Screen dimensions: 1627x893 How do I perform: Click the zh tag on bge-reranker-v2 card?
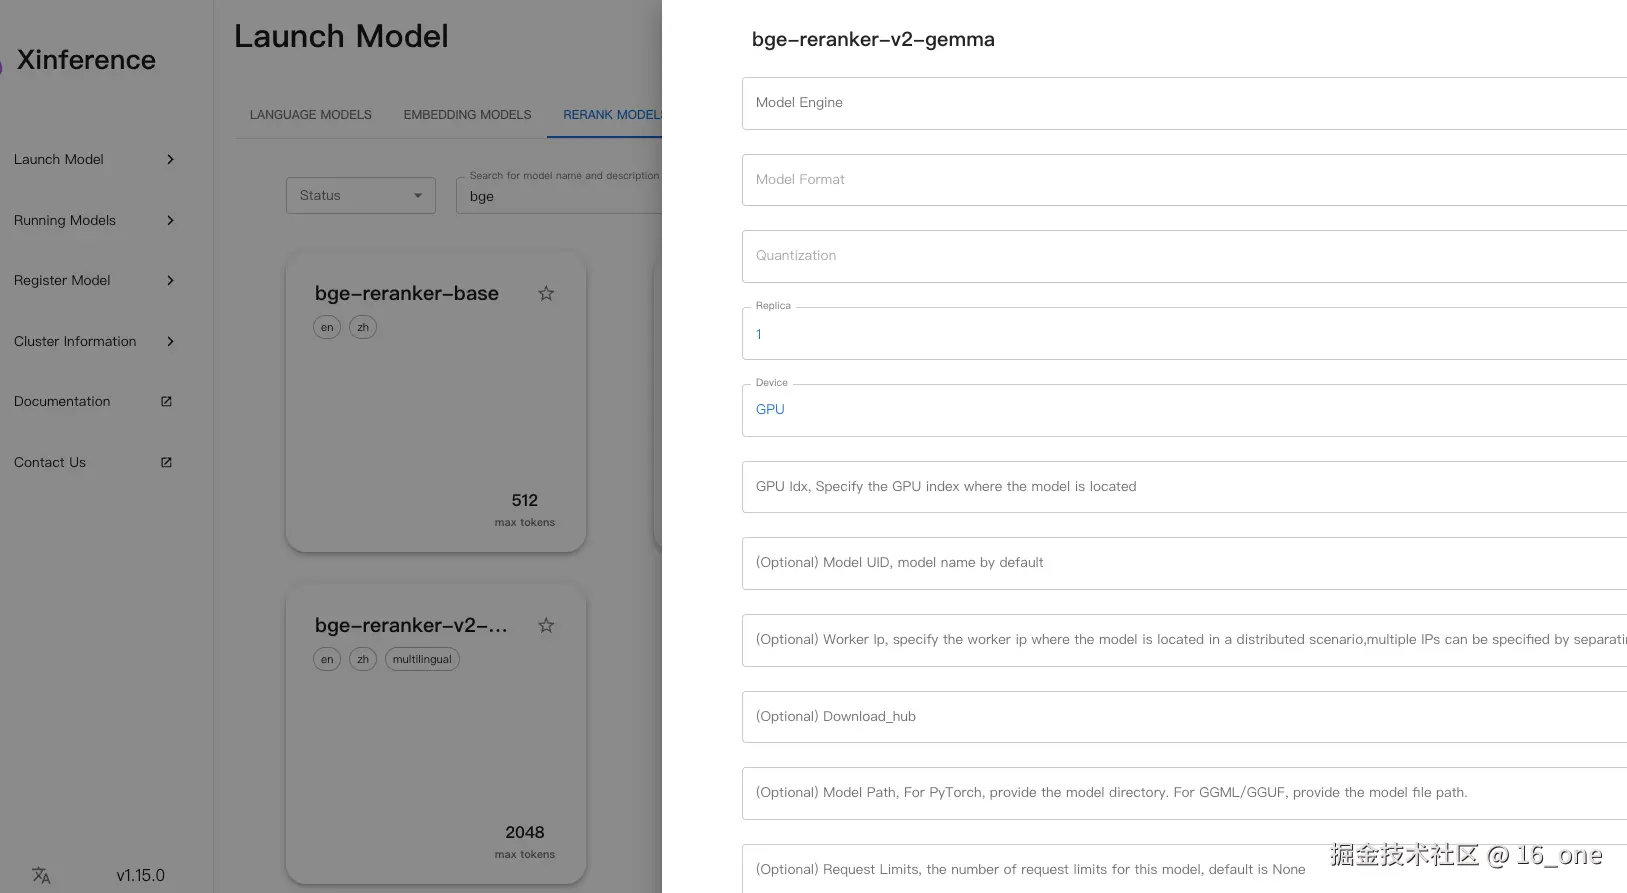pos(363,659)
